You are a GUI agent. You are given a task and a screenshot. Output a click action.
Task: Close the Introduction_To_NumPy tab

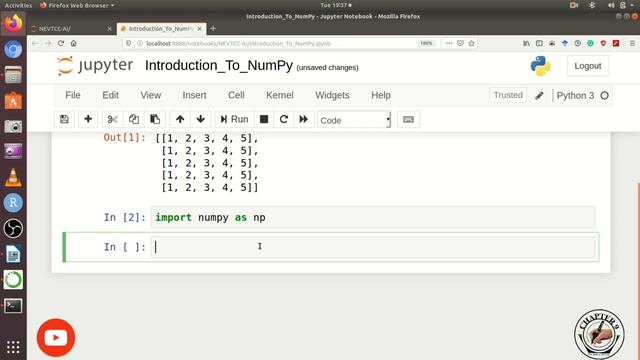point(200,29)
